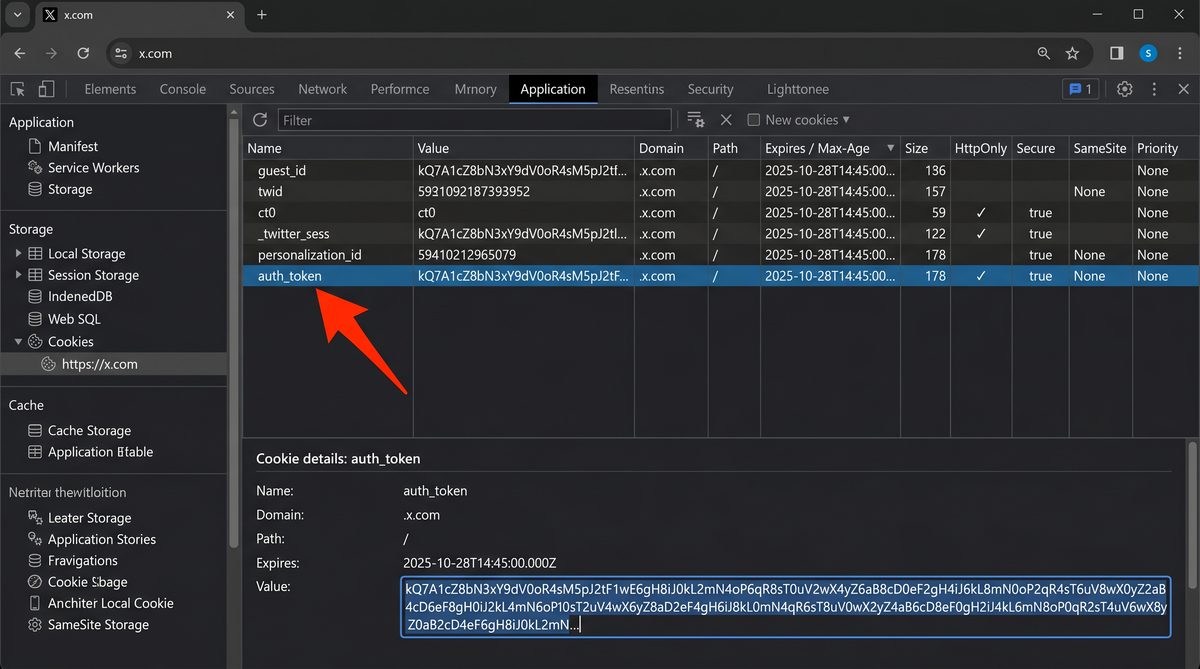Screen dimensions: 1200x669
Task: Select the twid cookie row
Action: (718, 191)
